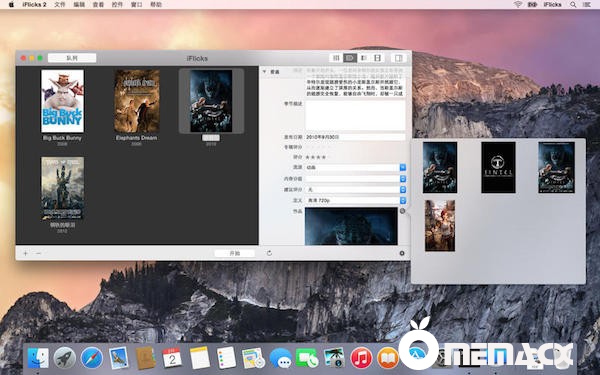Click the Big Buck Bunny title text
Viewport: 600px width, 375px height.
coord(62,138)
